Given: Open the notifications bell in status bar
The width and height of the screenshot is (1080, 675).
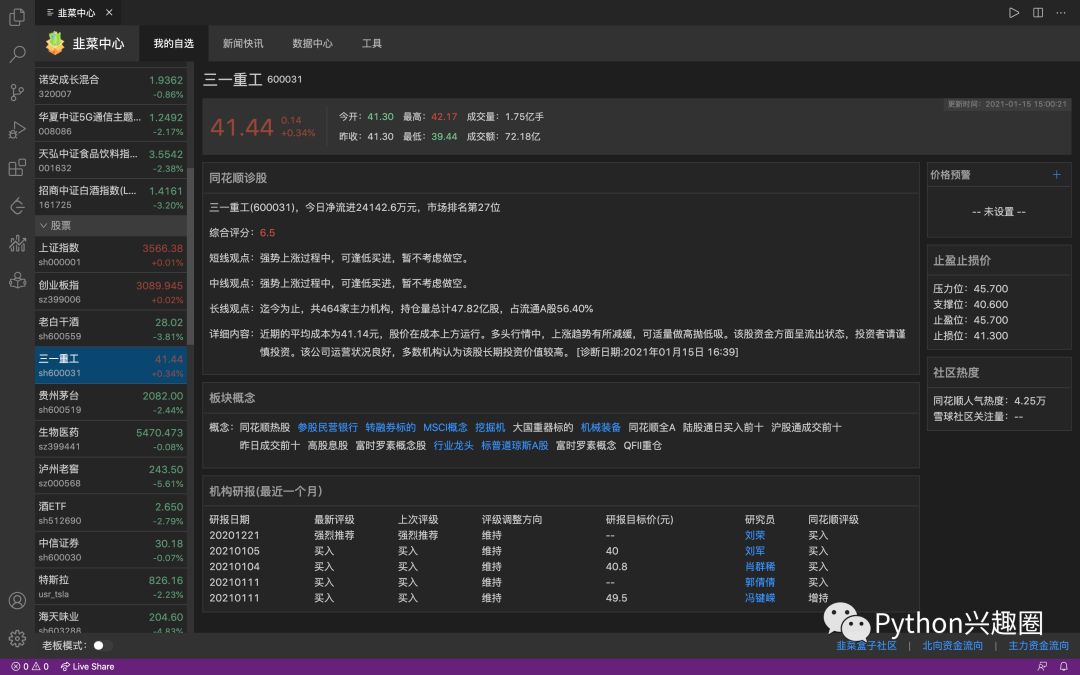Looking at the screenshot, I should pyautogui.click(x=1063, y=667).
